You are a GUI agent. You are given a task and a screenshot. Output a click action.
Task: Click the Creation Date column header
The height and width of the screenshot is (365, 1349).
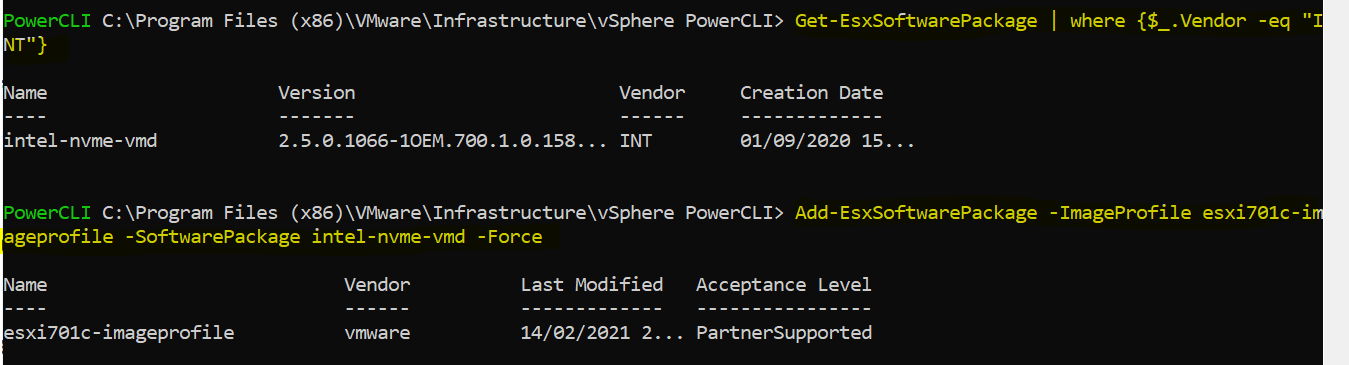[811, 93]
